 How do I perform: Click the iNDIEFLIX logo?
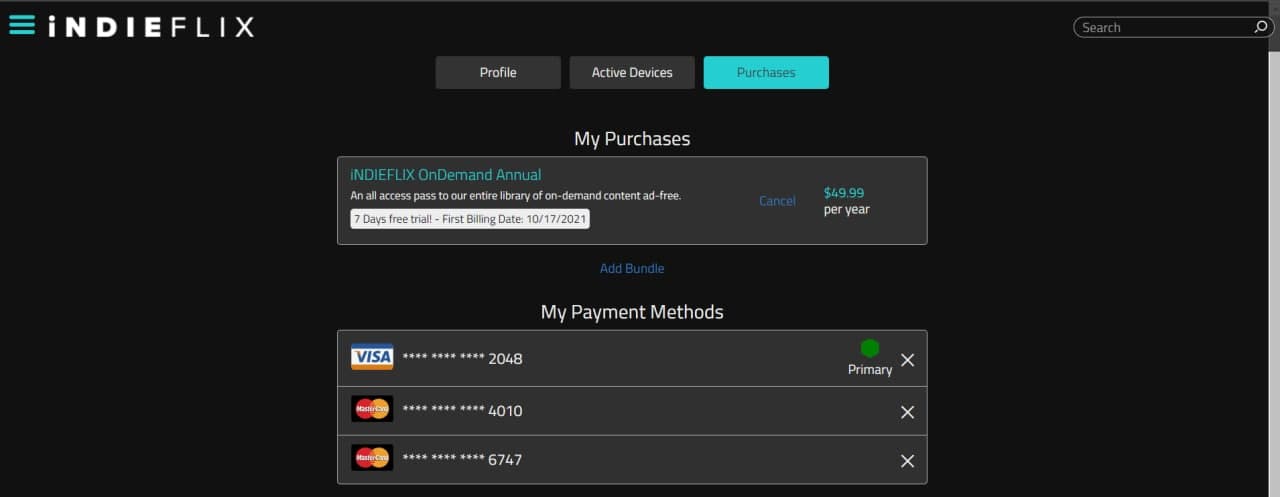[x=151, y=27]
